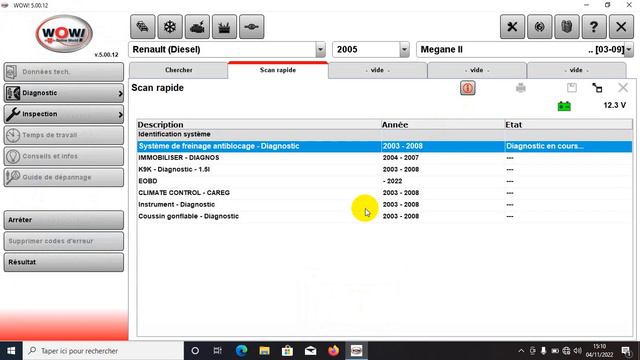Viewport: 640px width, 360px height.
Task: Select the Instrument - Diagnostic row
Action: 384,204
